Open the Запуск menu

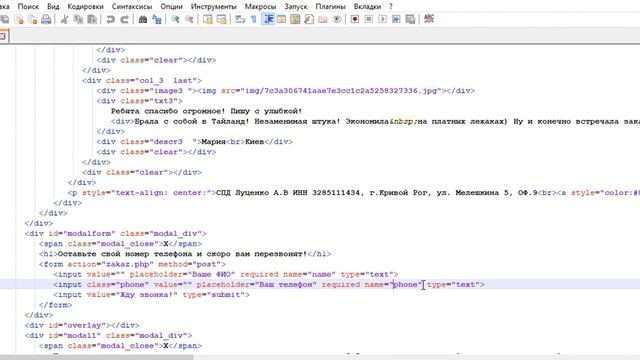pyautogui.click(x=296, y=7)
